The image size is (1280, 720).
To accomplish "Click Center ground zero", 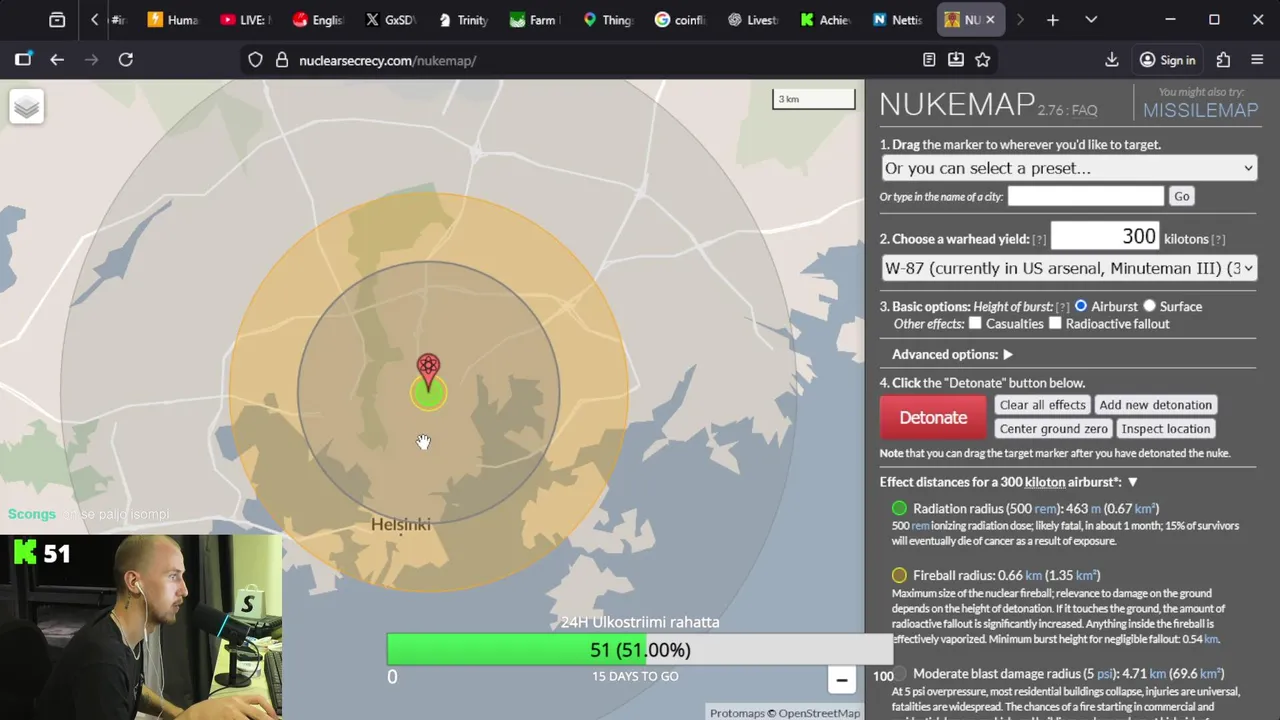I will [1054, 429].
